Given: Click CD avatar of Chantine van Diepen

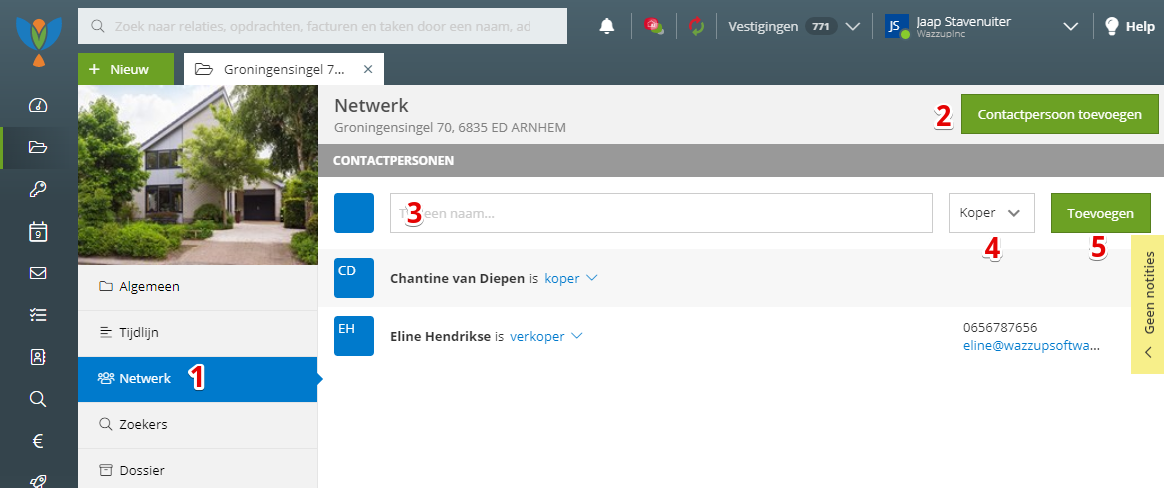Looking at the screenshot, I should [353, 278].
